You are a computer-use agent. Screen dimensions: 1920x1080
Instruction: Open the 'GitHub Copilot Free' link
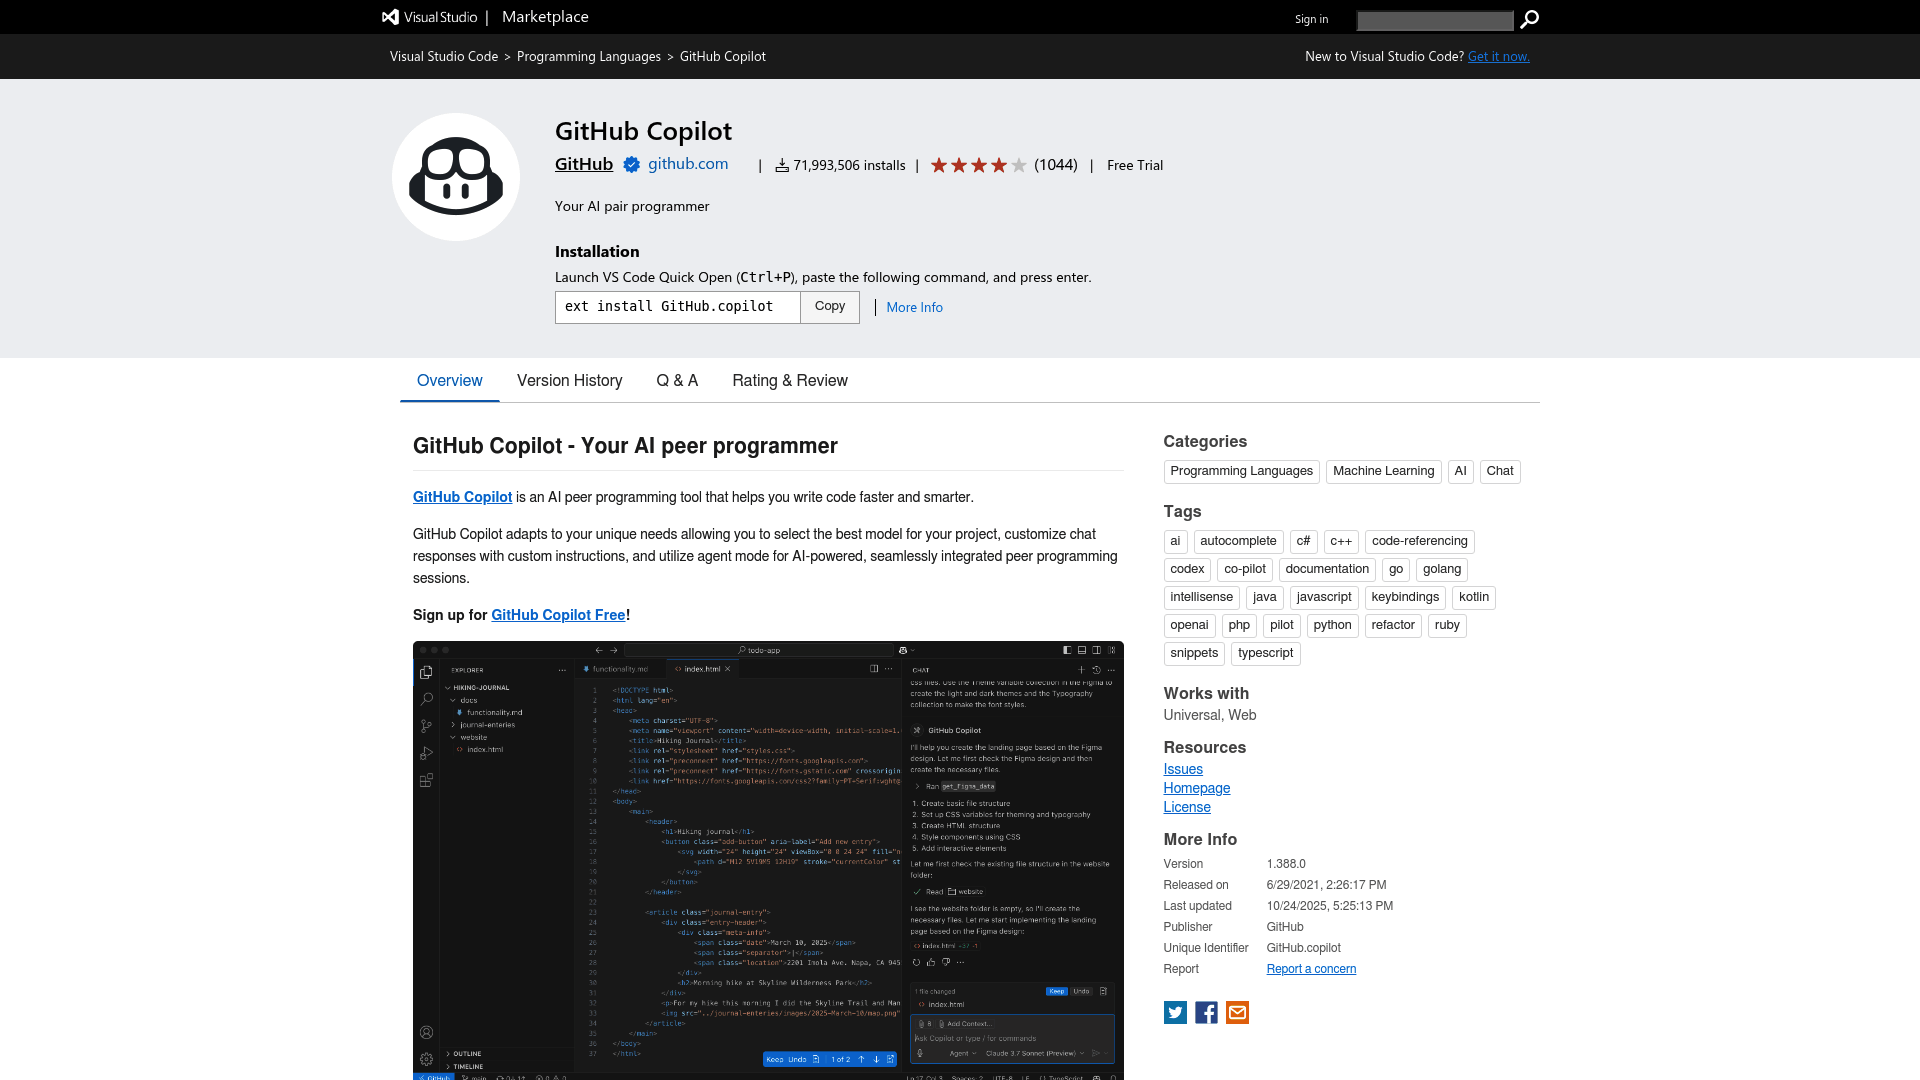click(558, 615)
